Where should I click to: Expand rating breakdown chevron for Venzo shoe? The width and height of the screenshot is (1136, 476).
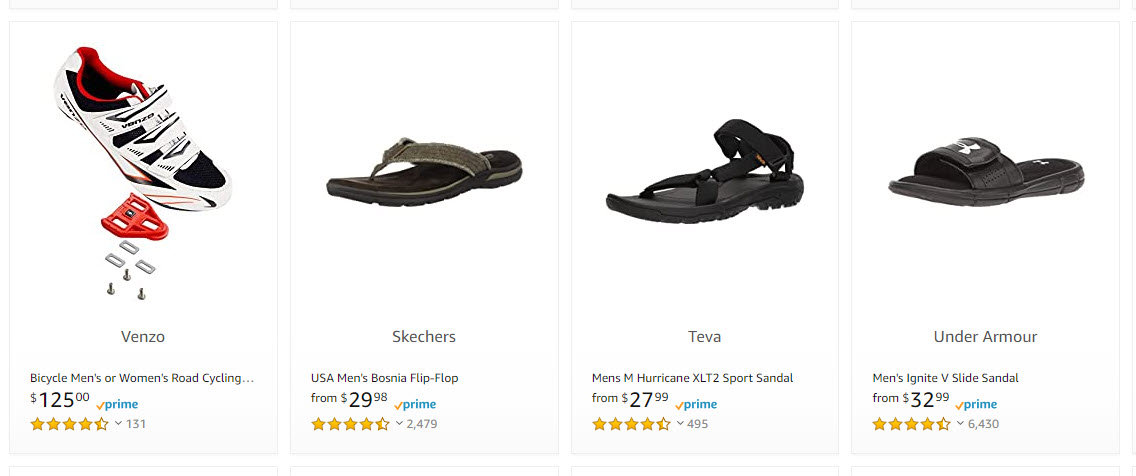tap(118, 423)
